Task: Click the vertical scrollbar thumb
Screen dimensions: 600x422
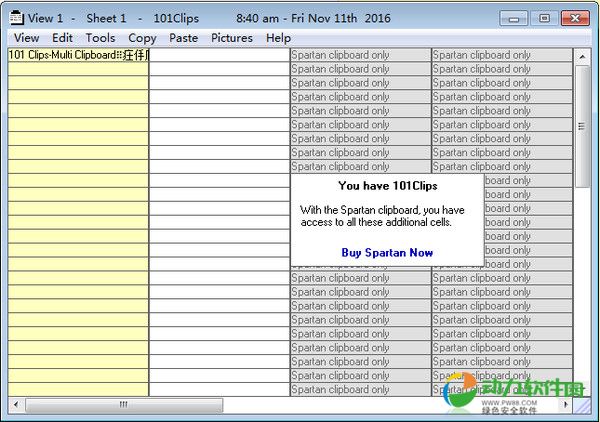Action: point(582,125)
